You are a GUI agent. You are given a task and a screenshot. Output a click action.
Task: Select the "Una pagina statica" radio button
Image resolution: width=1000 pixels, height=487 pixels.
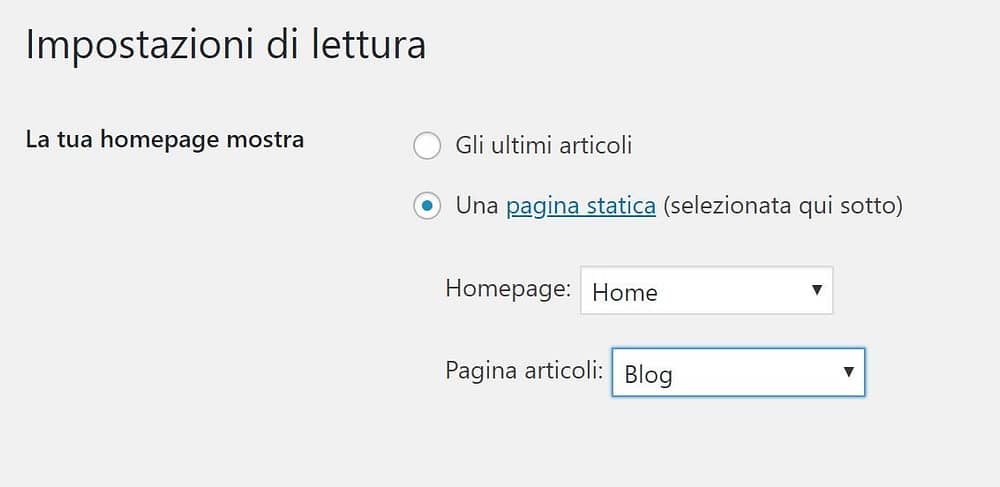(x=427, y=207)
